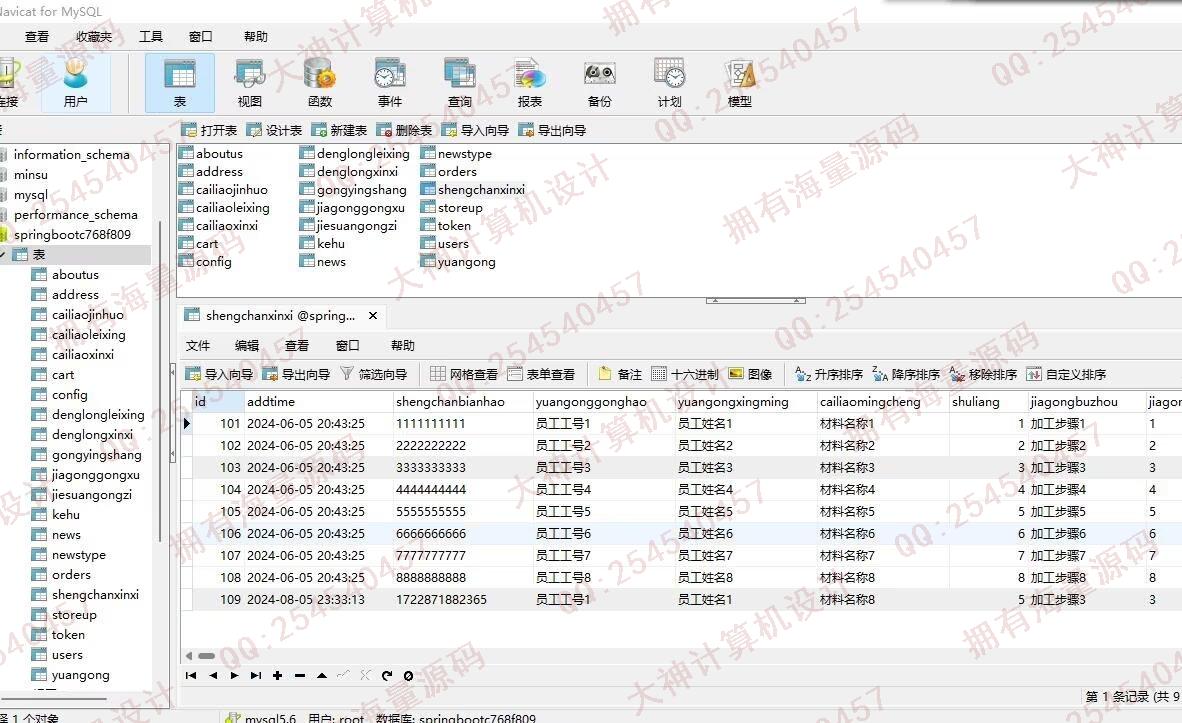Click the left tree vertical scrollbar
Screen dimensions: 1182x723
160,381
